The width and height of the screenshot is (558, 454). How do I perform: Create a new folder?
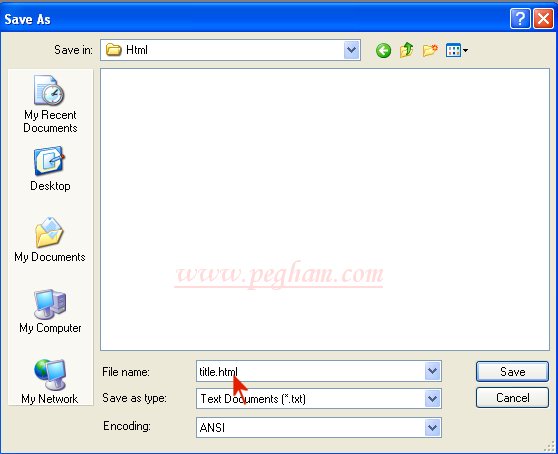(430, 50)
